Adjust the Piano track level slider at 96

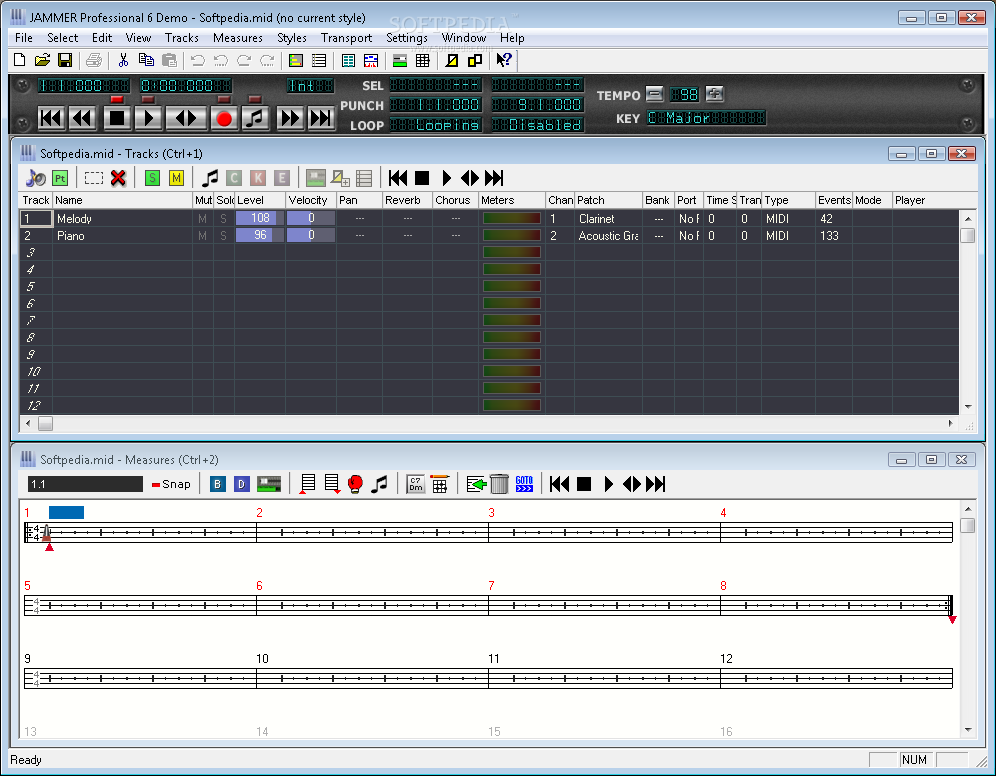pyautogui.click(x=260, y=235)
